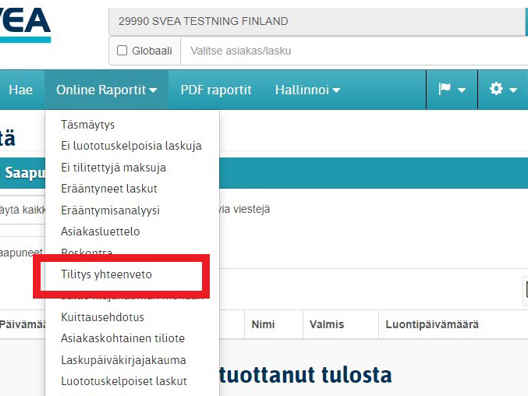Toggle the Globaali checkbox
This screenshot has width=528, height=396.
[122, 51]
